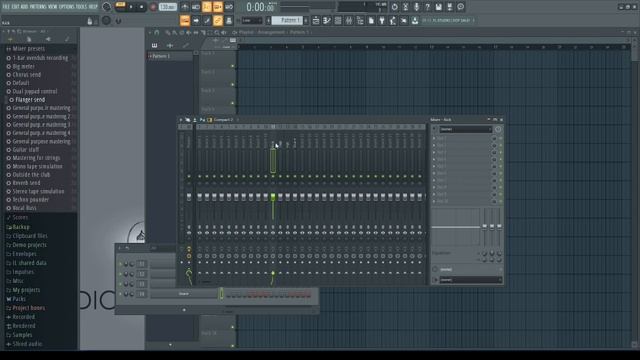Expand the Demo projects folder

29,245
